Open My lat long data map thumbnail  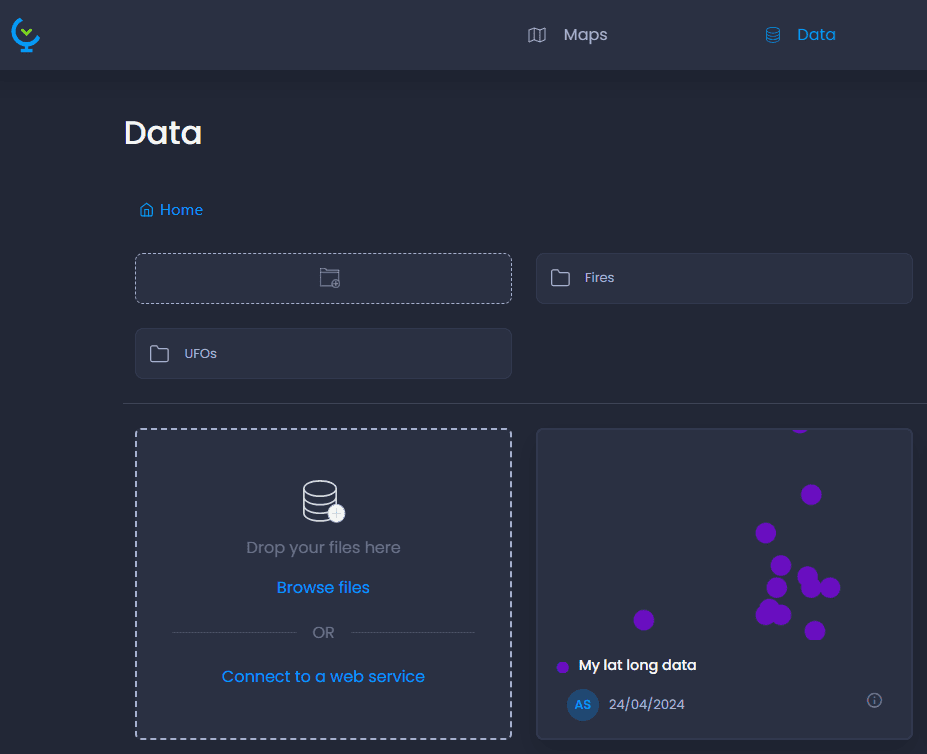724,535
